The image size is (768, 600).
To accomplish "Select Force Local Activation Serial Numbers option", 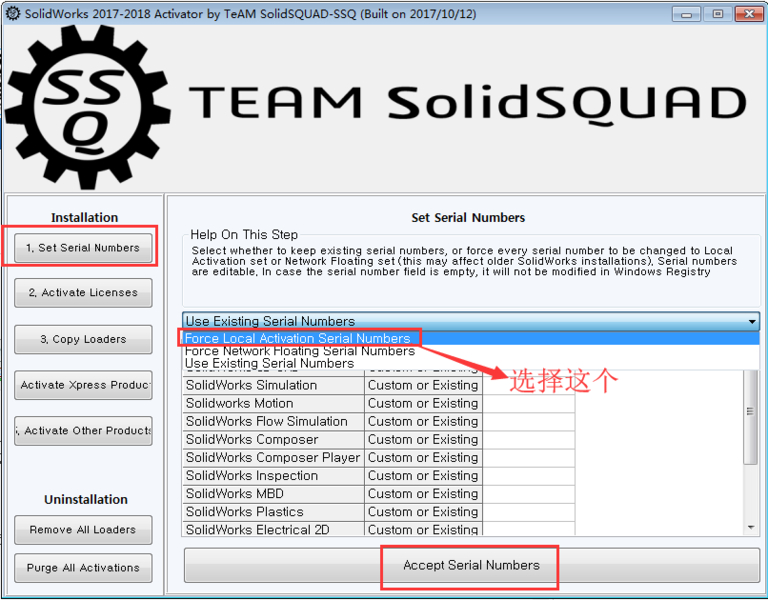I will click(x=471, y=338).
